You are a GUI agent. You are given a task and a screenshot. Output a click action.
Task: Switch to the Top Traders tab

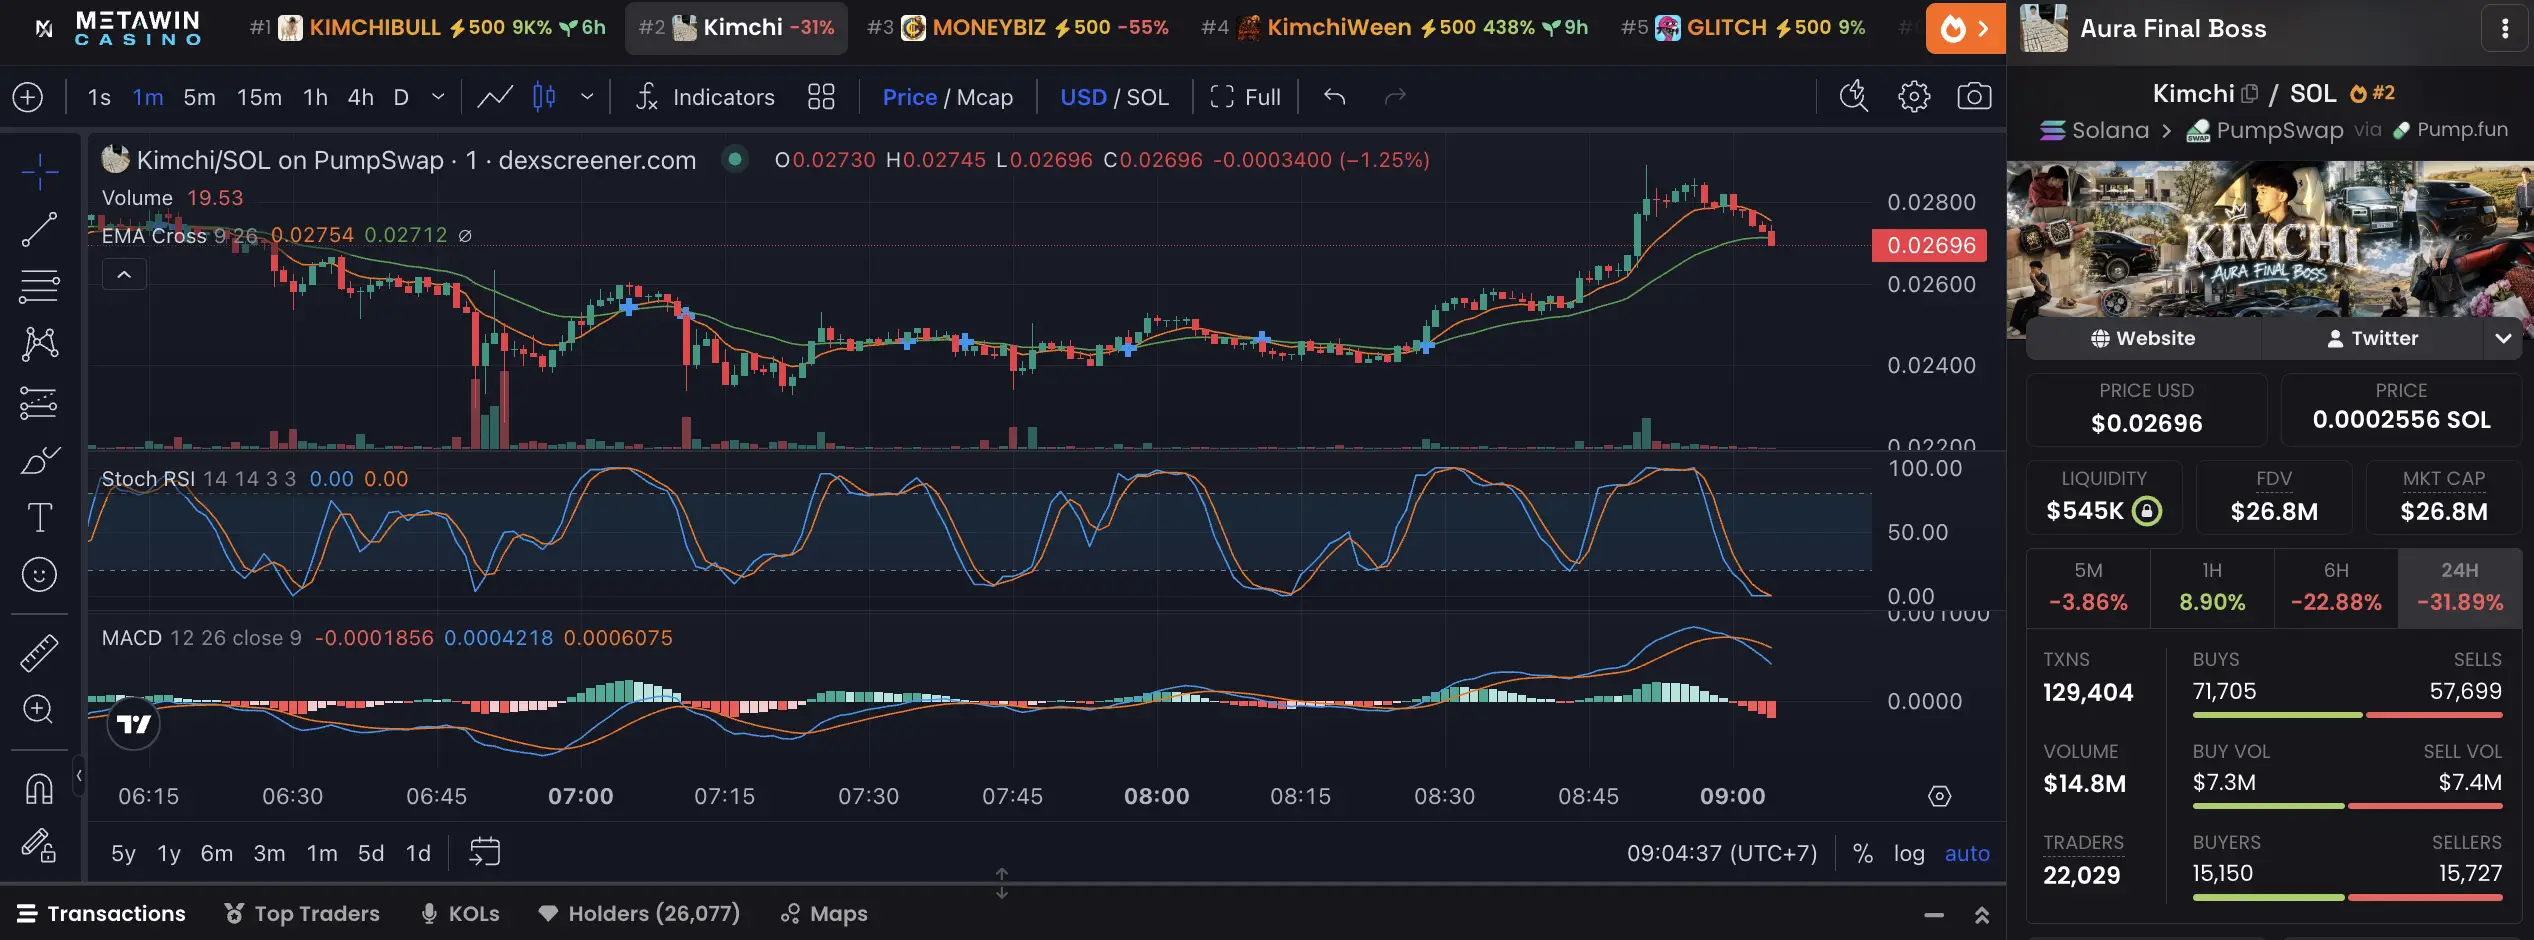click(x=302, y=914)
